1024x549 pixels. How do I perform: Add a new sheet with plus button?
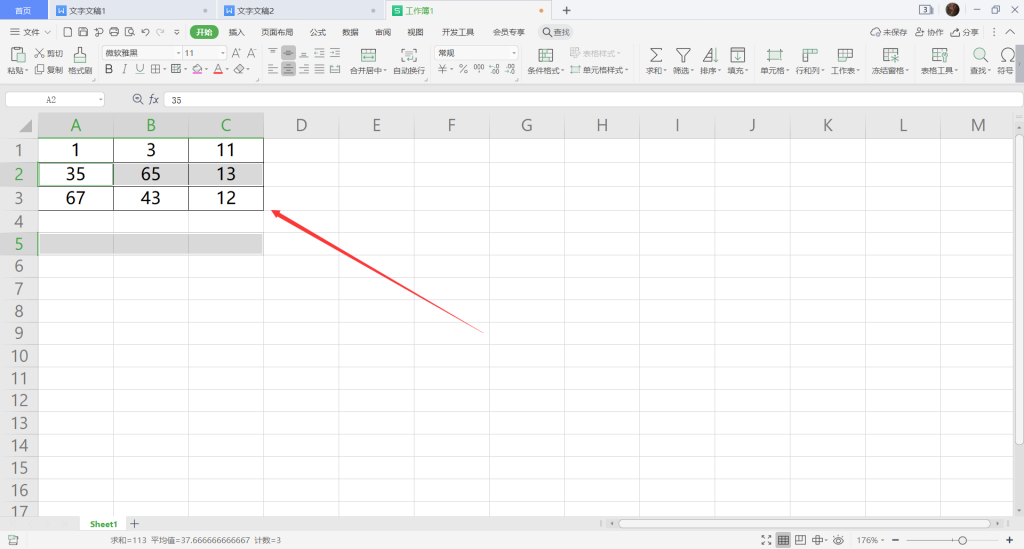tap(135, 524)
